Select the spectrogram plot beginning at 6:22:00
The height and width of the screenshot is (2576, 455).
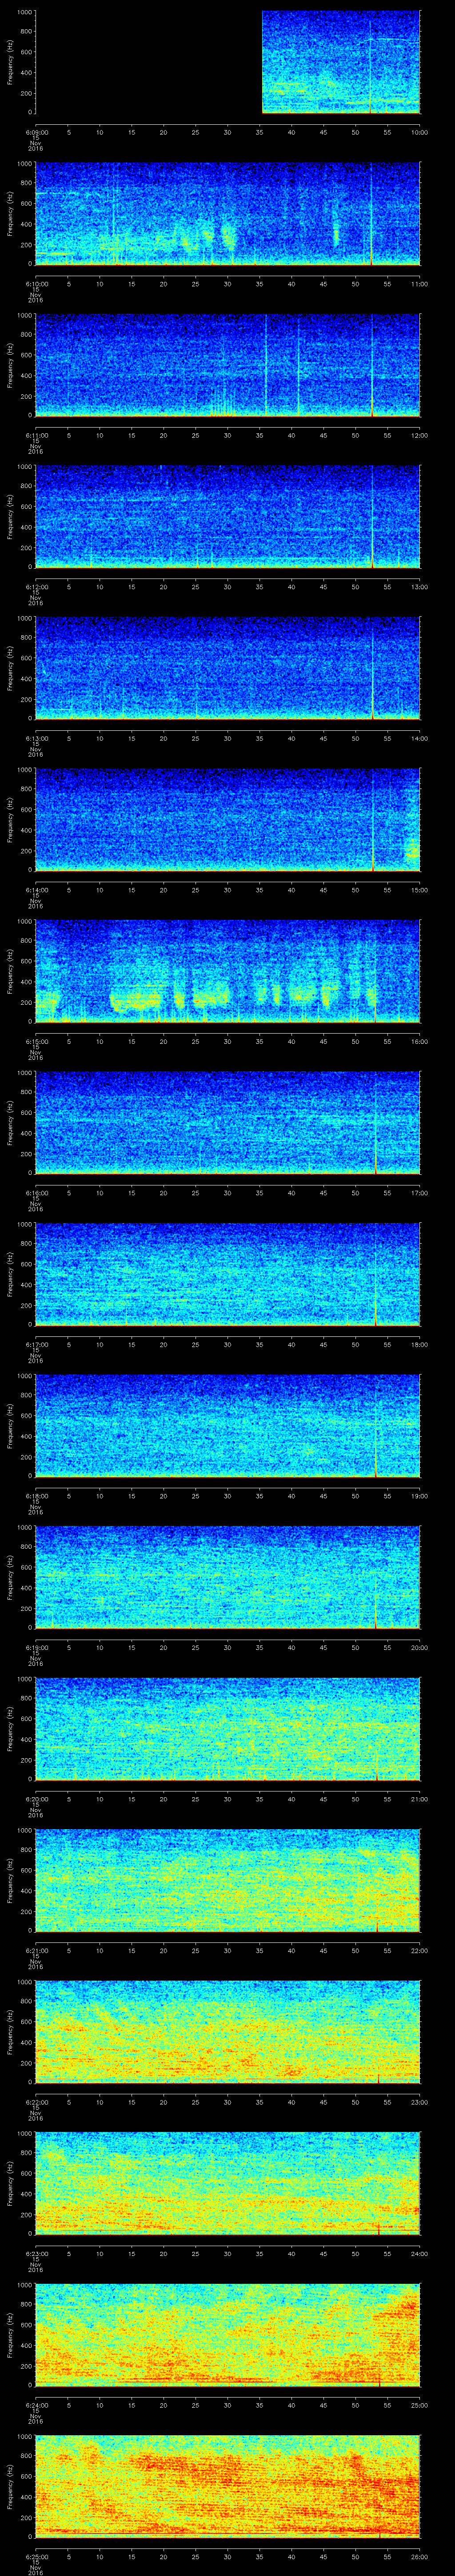[x=228, y=2032]
